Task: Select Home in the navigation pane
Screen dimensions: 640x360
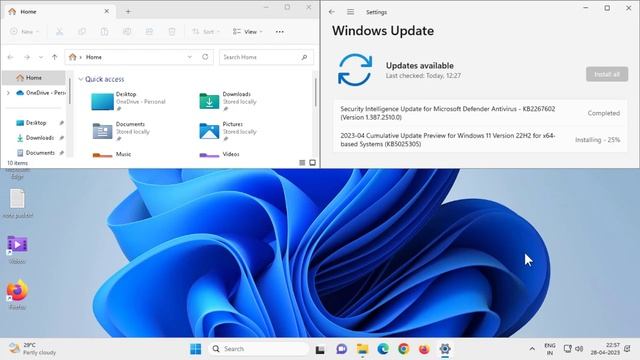Action: (x=34, y=78)
